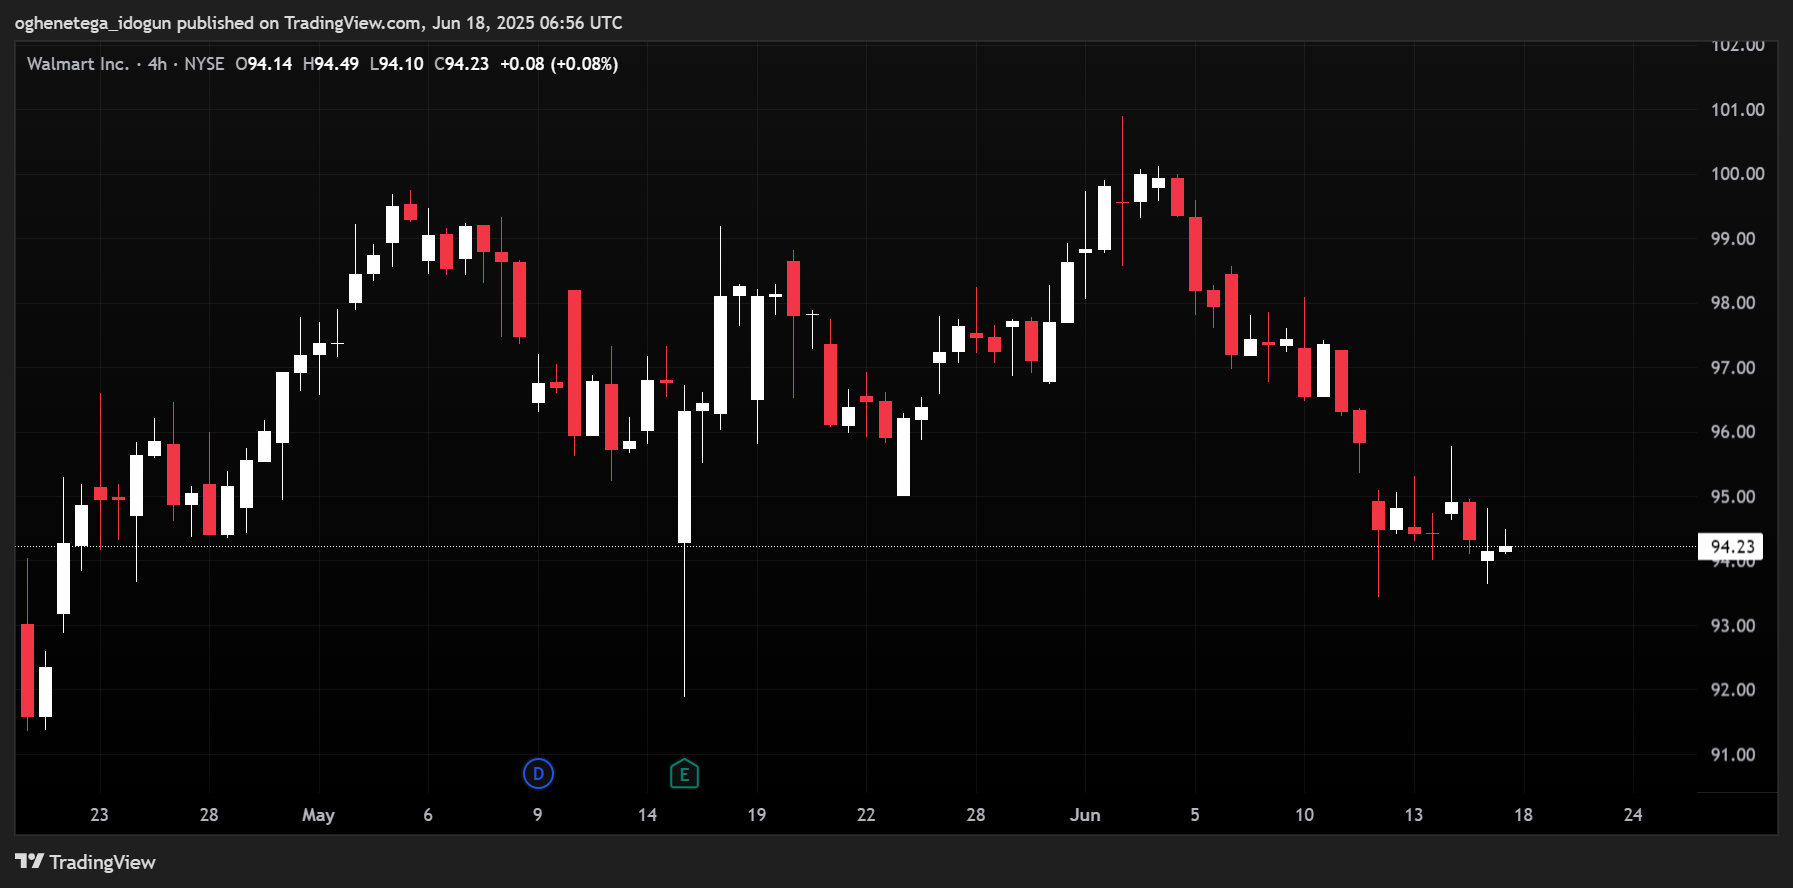The width and height of the screenshot is (1793, 888).
Task: Click the '22' date label on time axis
Action: tap(866, 815)
